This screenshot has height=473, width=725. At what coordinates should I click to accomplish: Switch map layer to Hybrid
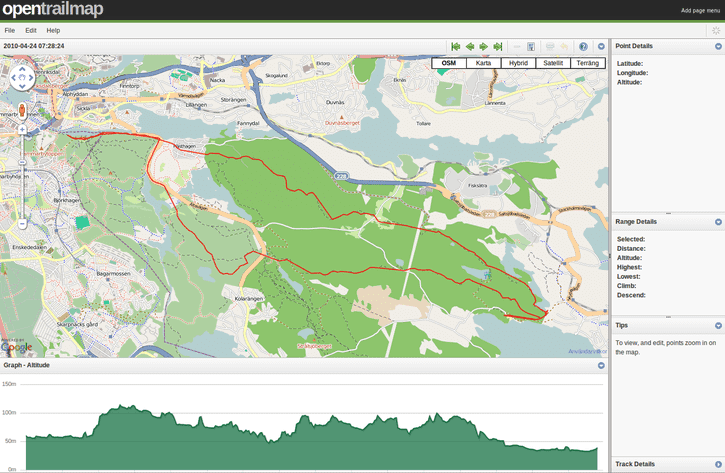pyautogui.click(x=518, y=63)
